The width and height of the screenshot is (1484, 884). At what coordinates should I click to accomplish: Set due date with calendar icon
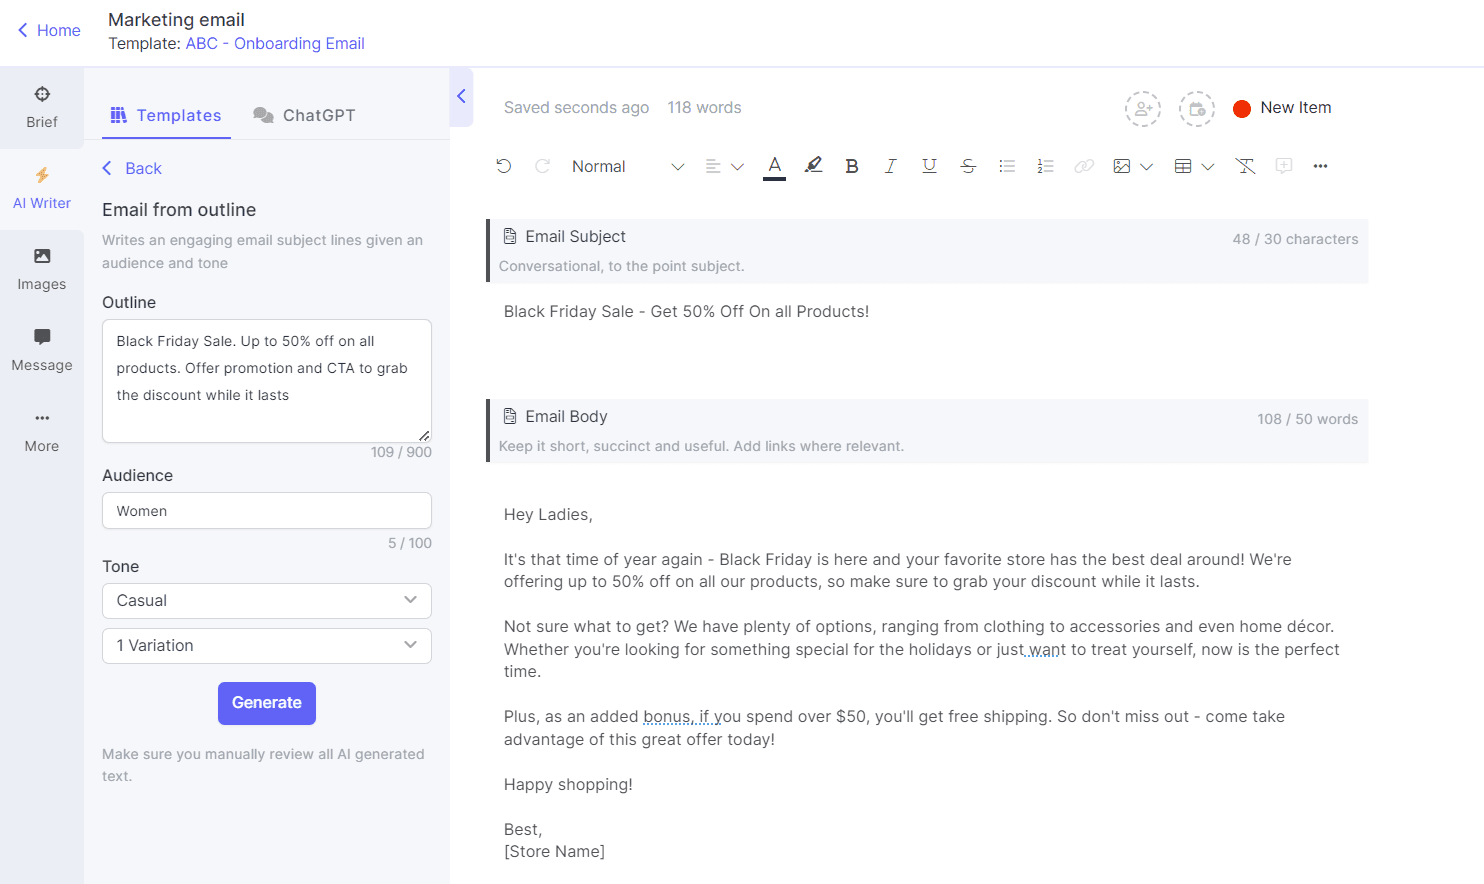coord(1197,109)
